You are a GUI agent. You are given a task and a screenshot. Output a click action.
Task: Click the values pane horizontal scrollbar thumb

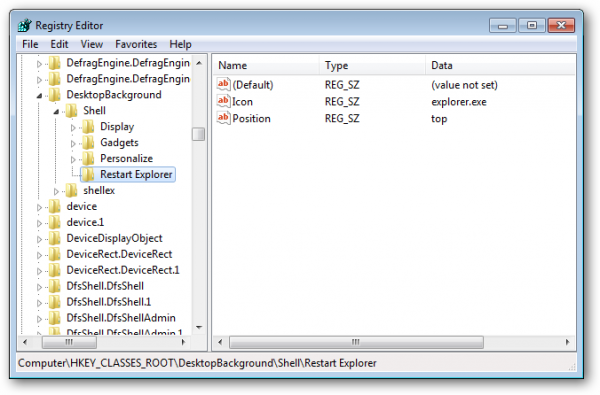(356, 342)
